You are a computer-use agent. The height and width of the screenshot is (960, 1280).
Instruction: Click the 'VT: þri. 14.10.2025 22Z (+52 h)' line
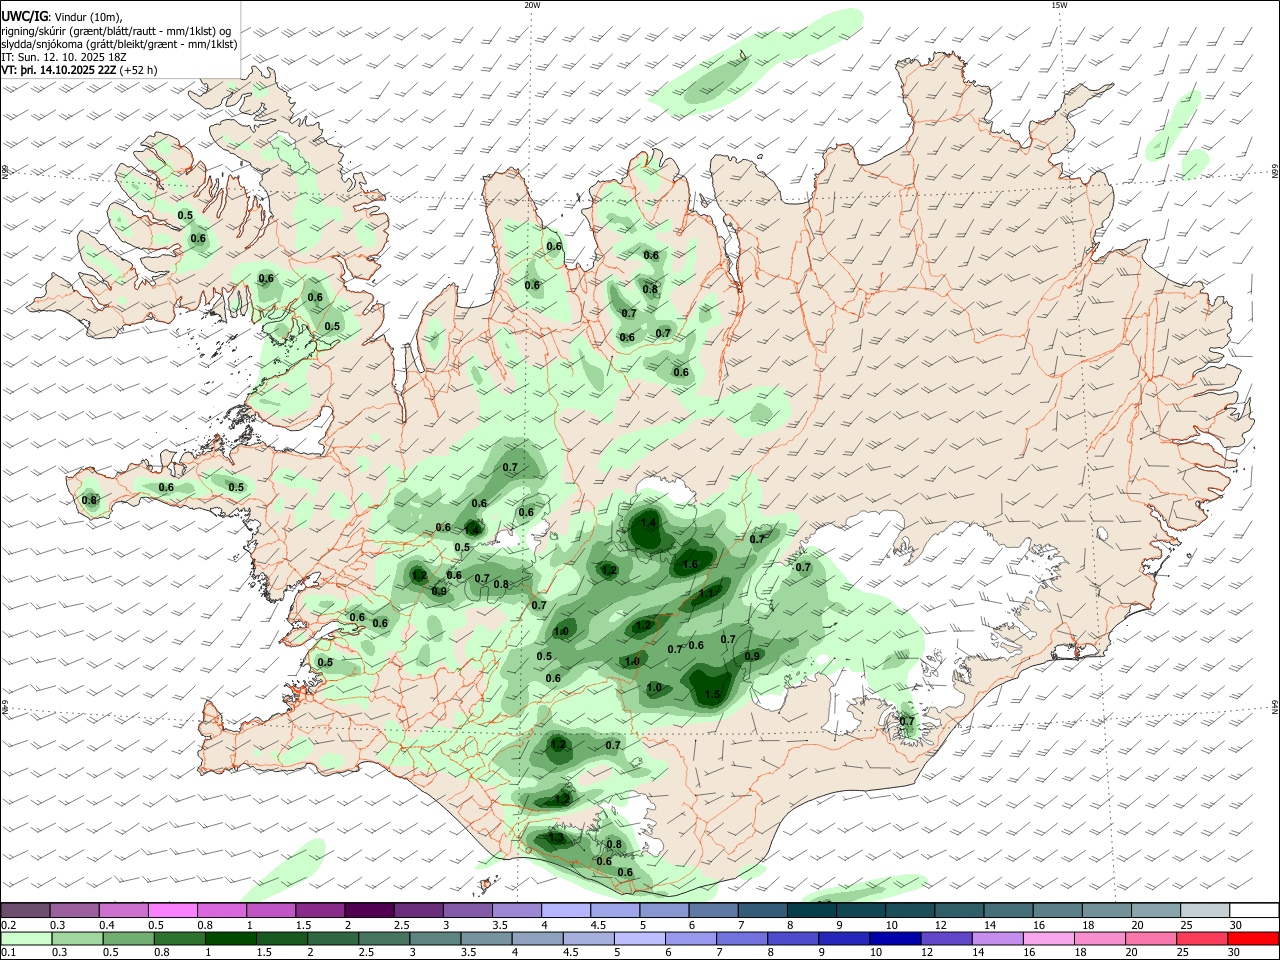tap(80, 70)
